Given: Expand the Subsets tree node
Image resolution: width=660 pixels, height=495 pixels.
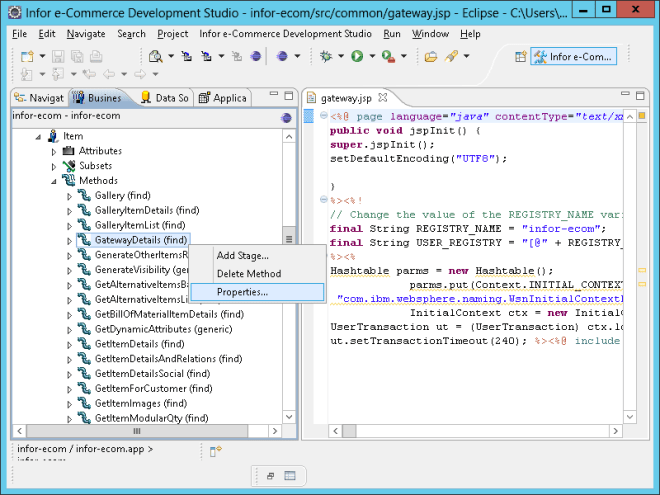Looking at the screenshot, I should pos(55,166).
